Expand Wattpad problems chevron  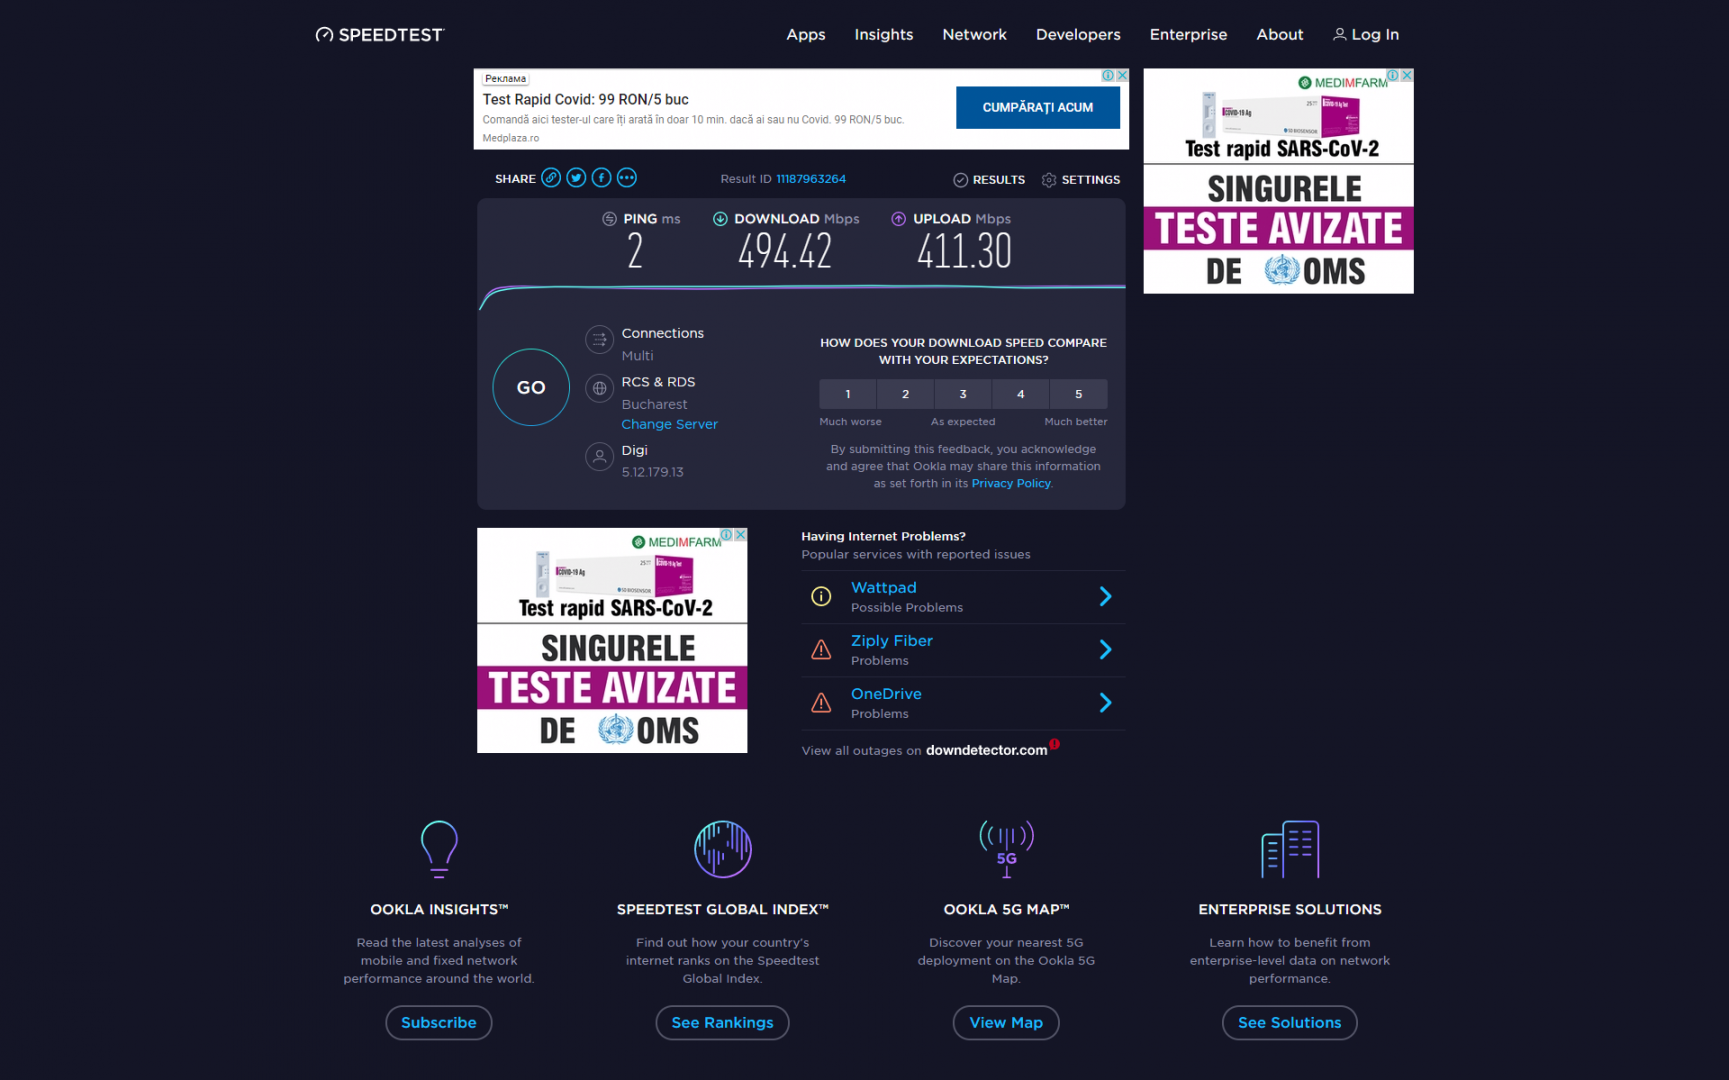1105,597
